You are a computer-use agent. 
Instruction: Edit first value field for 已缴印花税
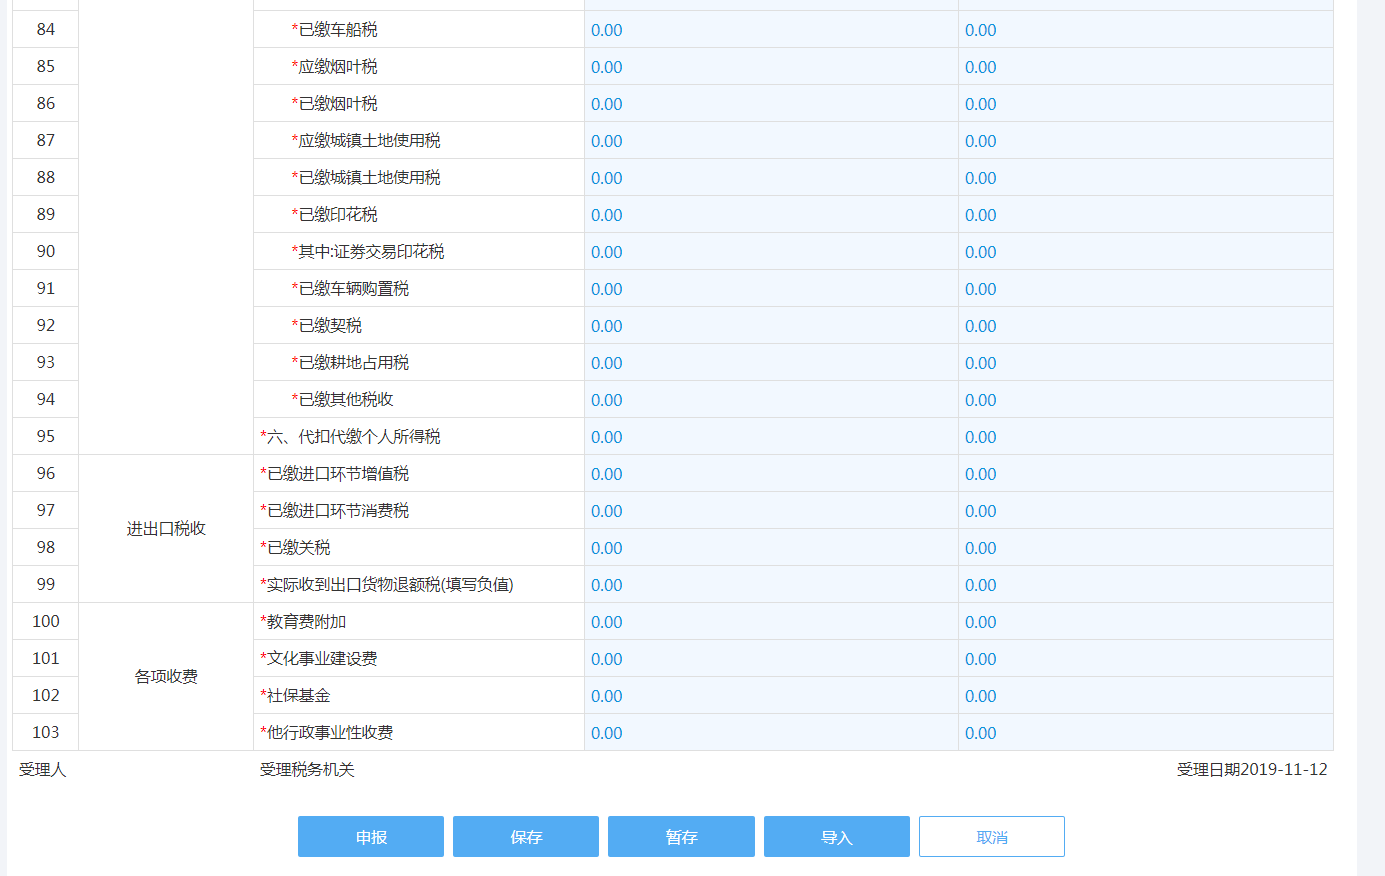(x=771, y=215)
